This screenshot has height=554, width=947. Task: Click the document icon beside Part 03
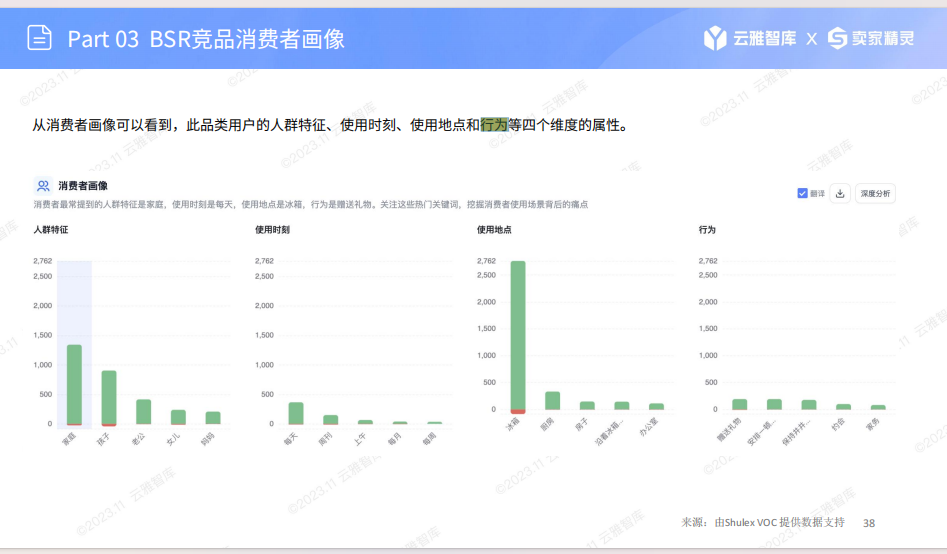(39, 38)
